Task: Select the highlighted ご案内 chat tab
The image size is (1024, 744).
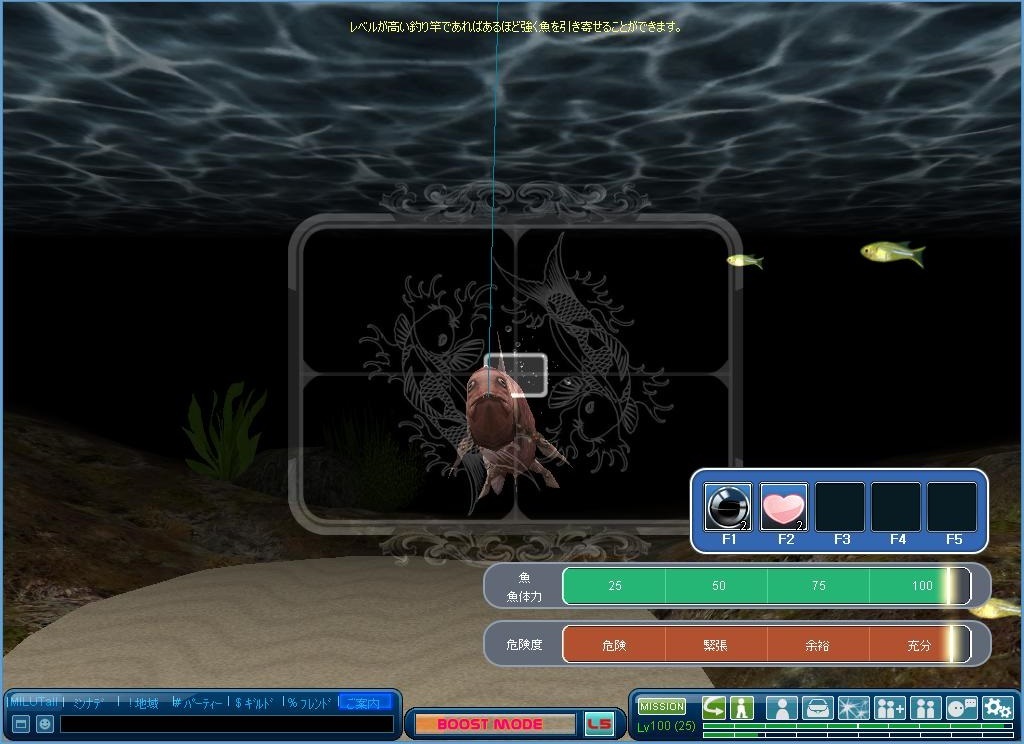Action: click(364, 702)
